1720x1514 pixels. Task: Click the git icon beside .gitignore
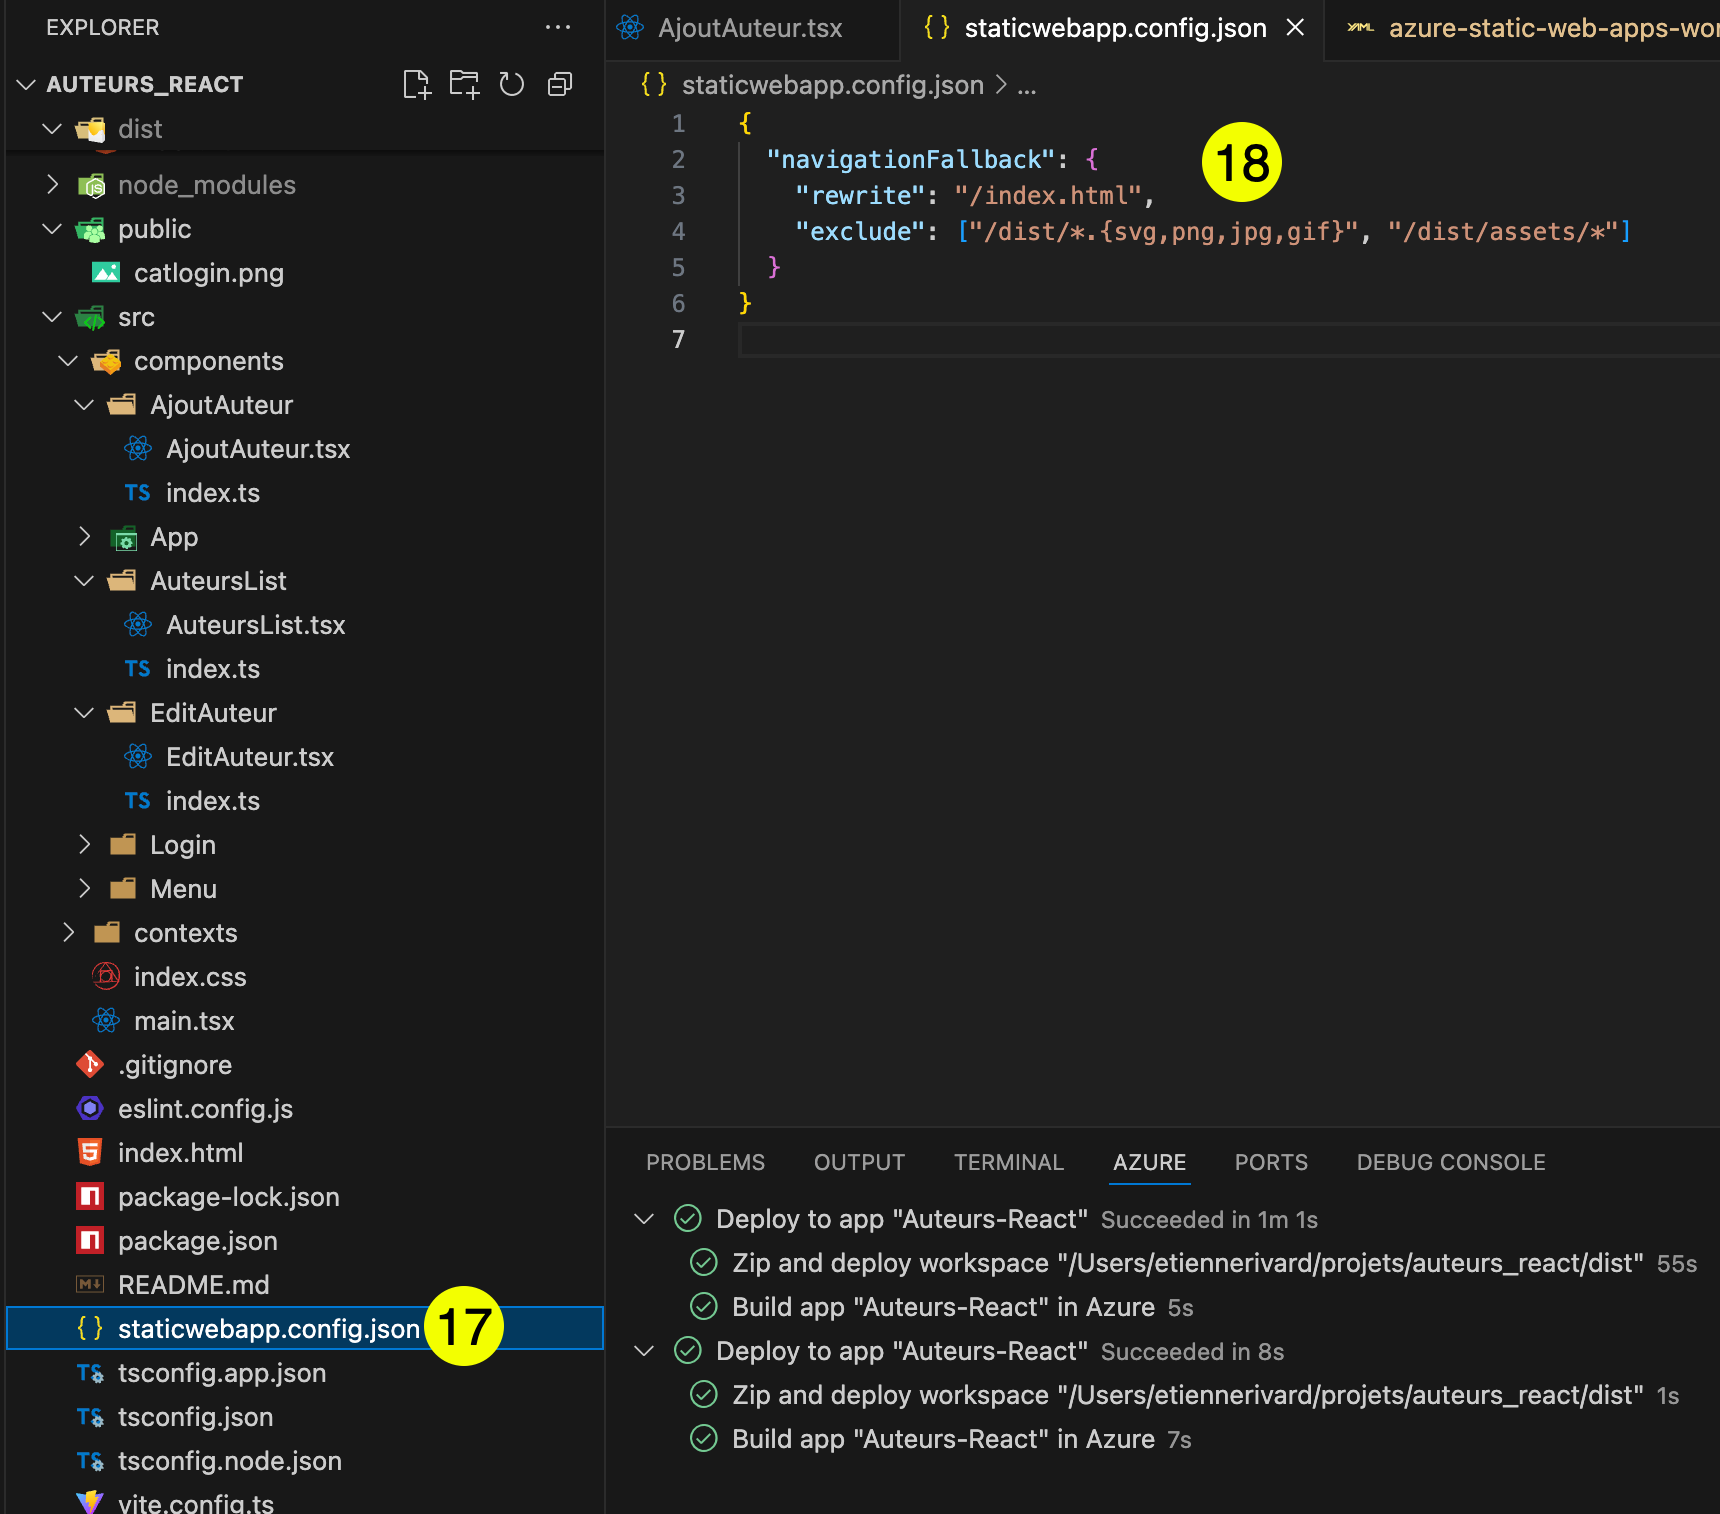pos(90,1064)
